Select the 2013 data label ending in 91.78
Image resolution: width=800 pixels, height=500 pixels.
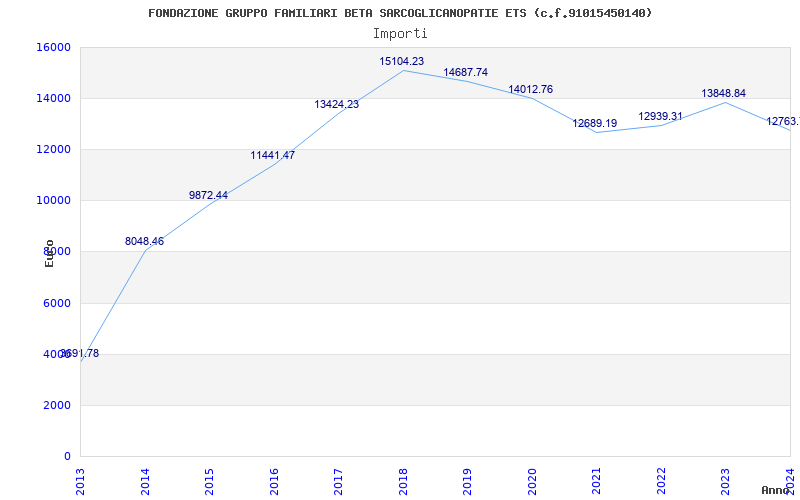tap(80, 354)
